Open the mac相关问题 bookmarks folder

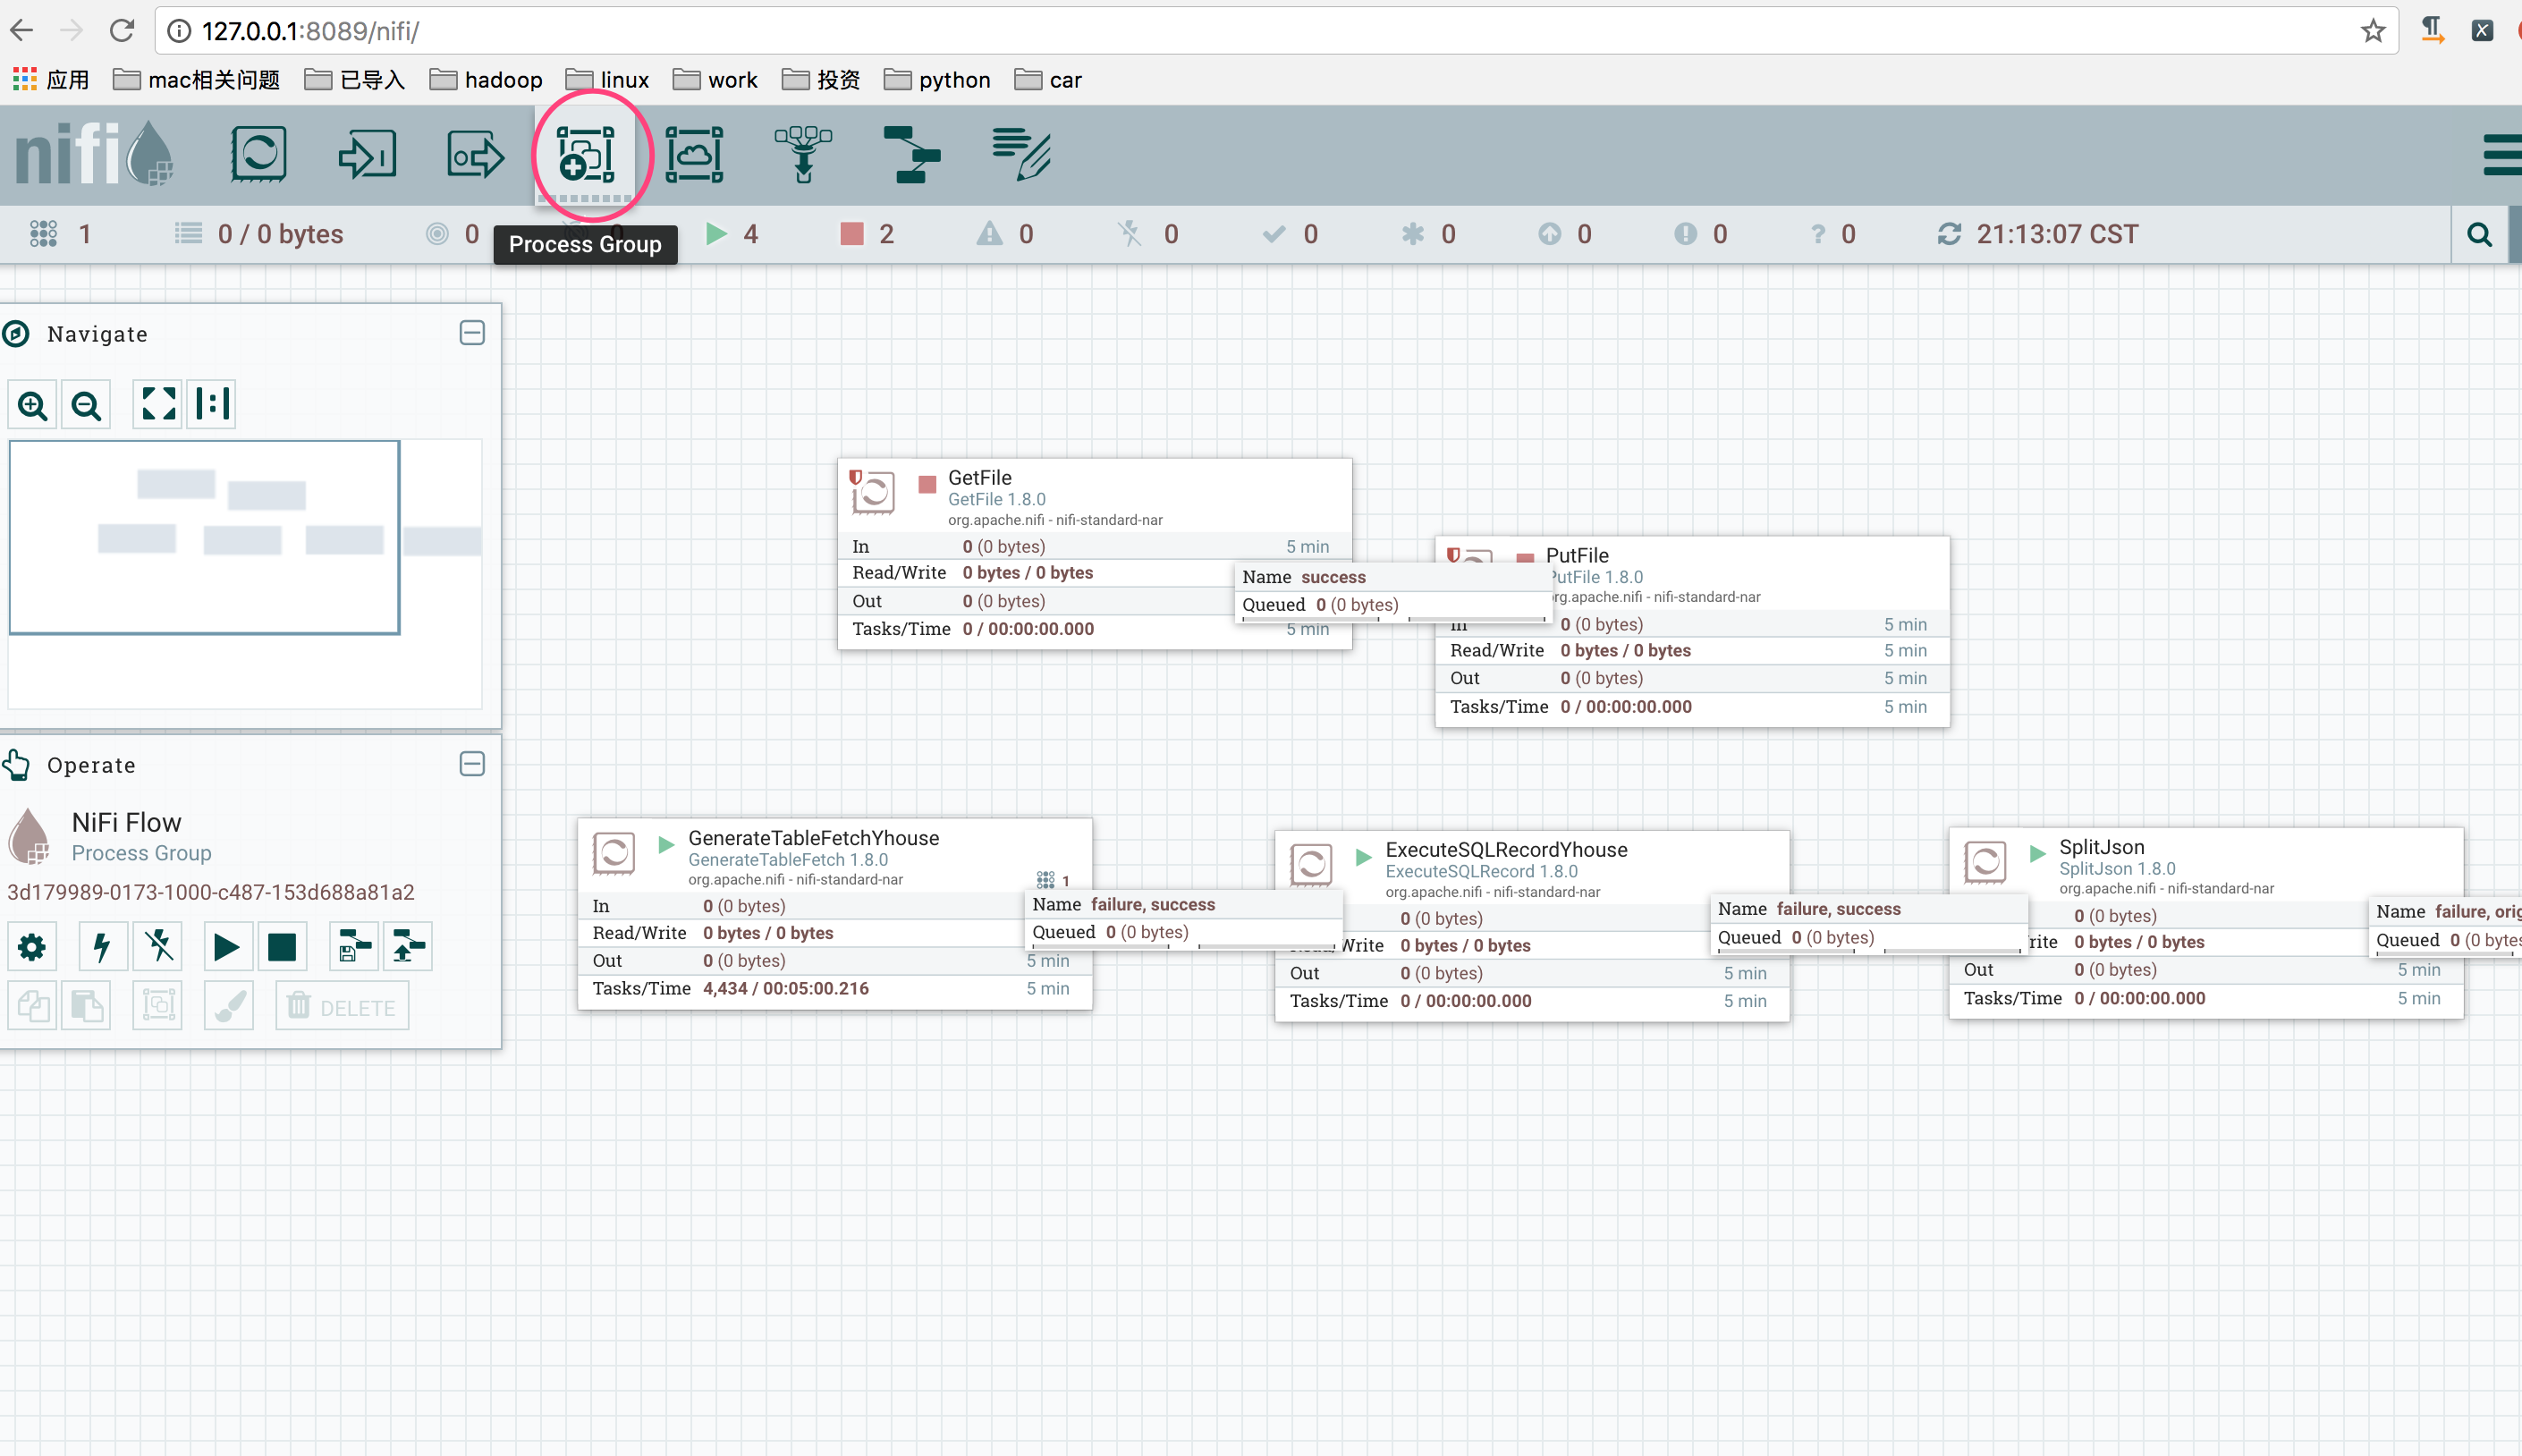coord(196,80)
